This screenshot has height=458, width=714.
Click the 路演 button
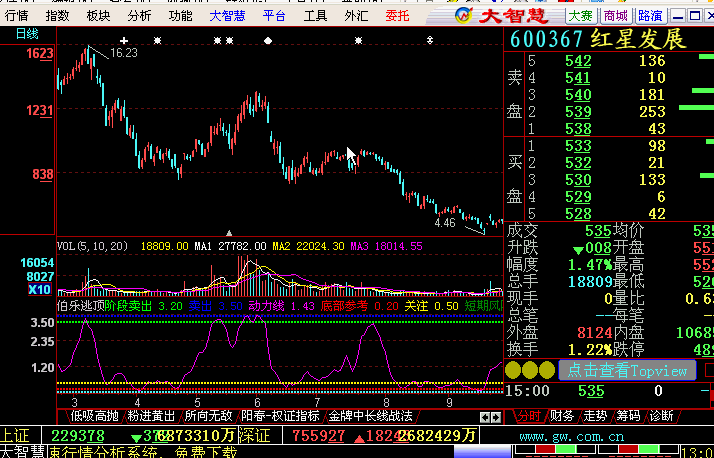point(650,16)
